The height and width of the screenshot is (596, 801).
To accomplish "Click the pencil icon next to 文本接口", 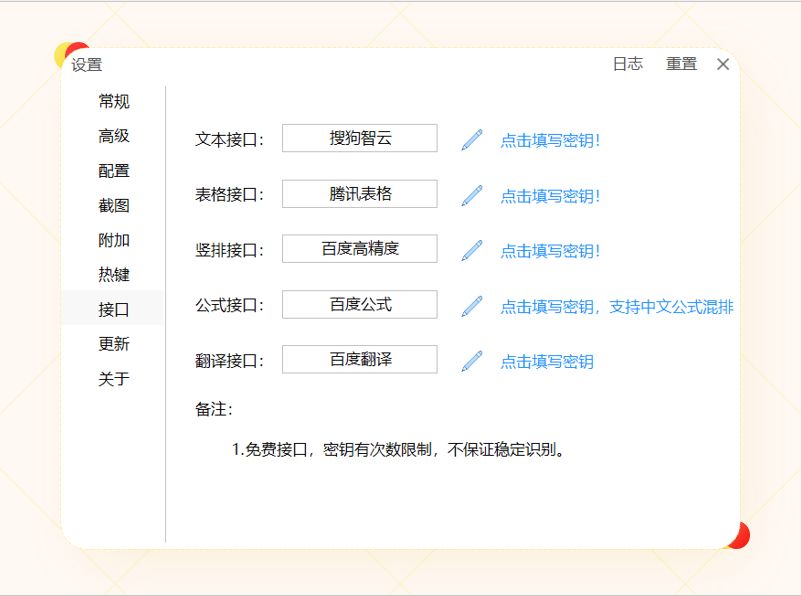I will pyautogui.click(x=469, y=141).
